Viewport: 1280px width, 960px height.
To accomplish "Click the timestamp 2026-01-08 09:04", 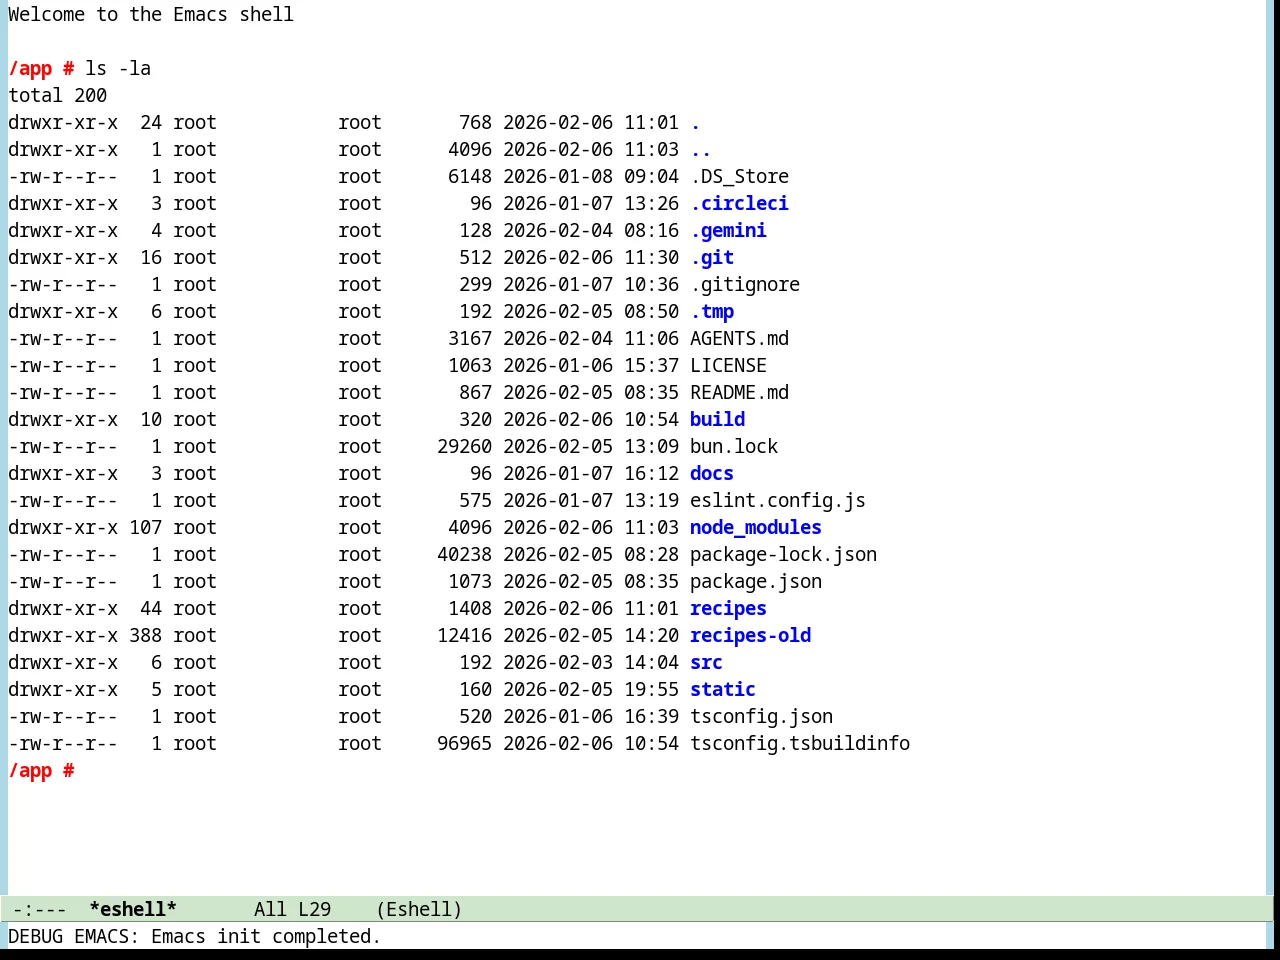I will (591, 176).
